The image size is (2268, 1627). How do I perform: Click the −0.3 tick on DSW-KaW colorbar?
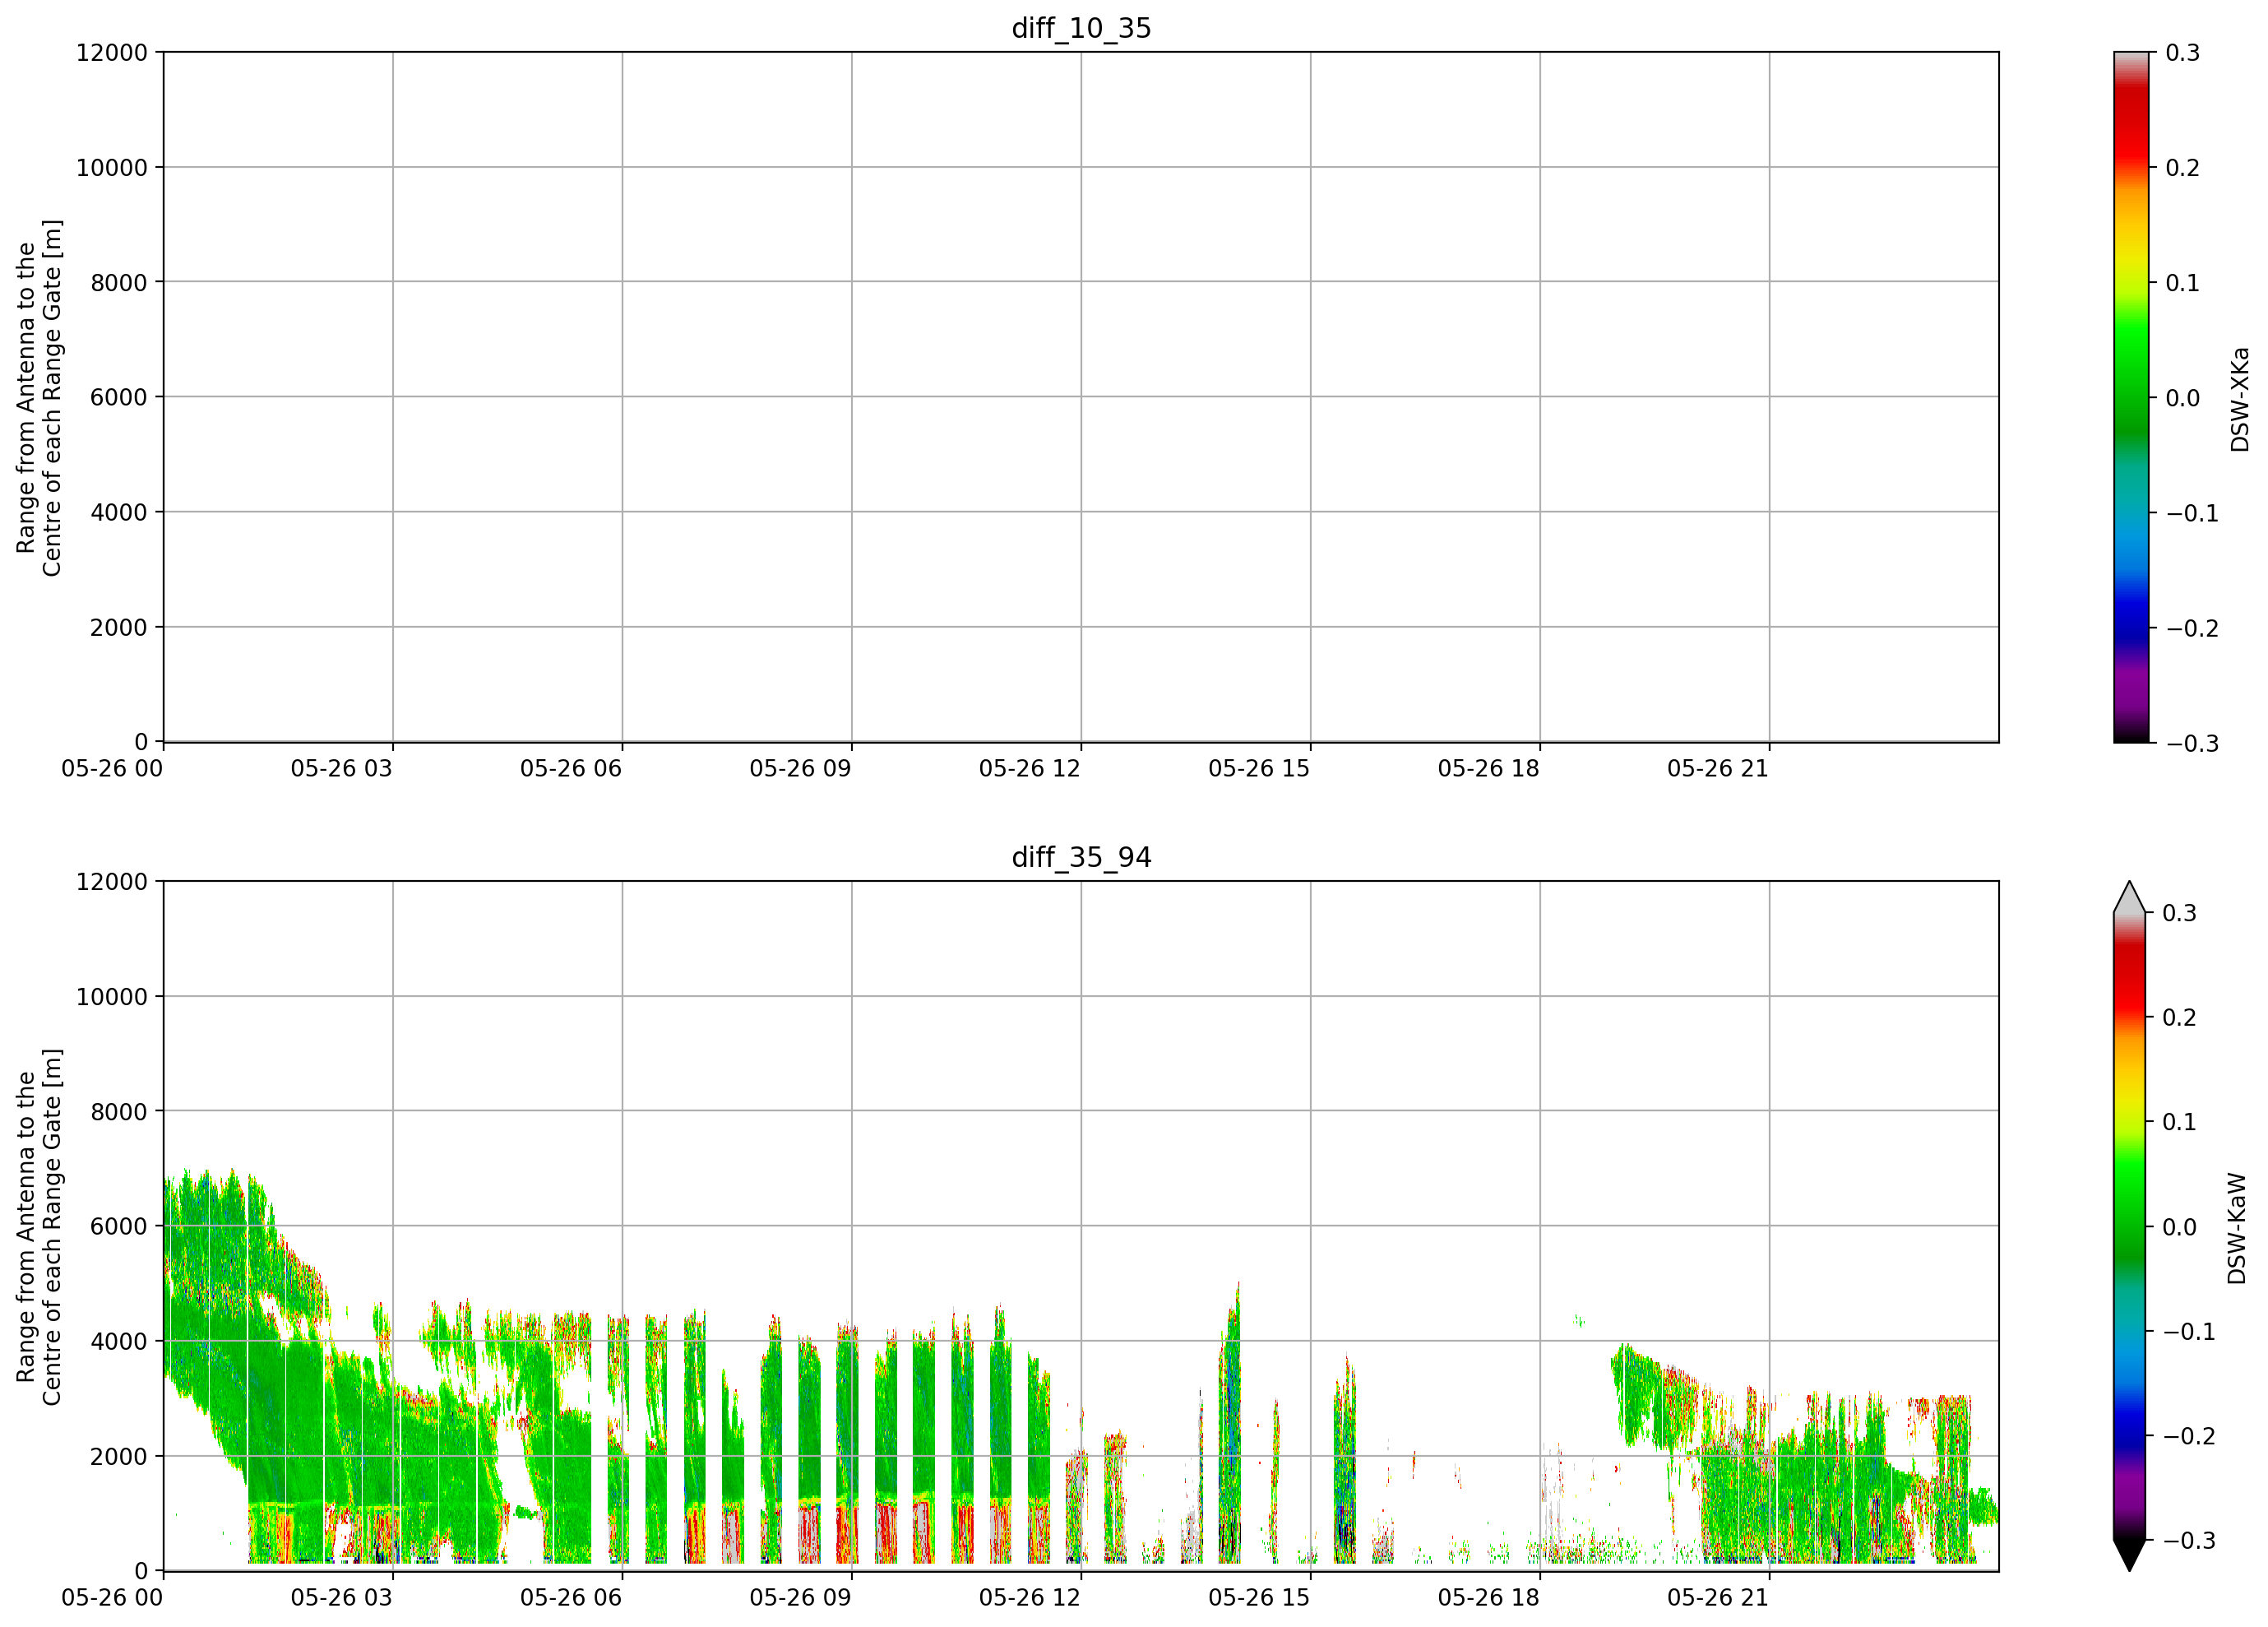[x=2190, y=1540]
